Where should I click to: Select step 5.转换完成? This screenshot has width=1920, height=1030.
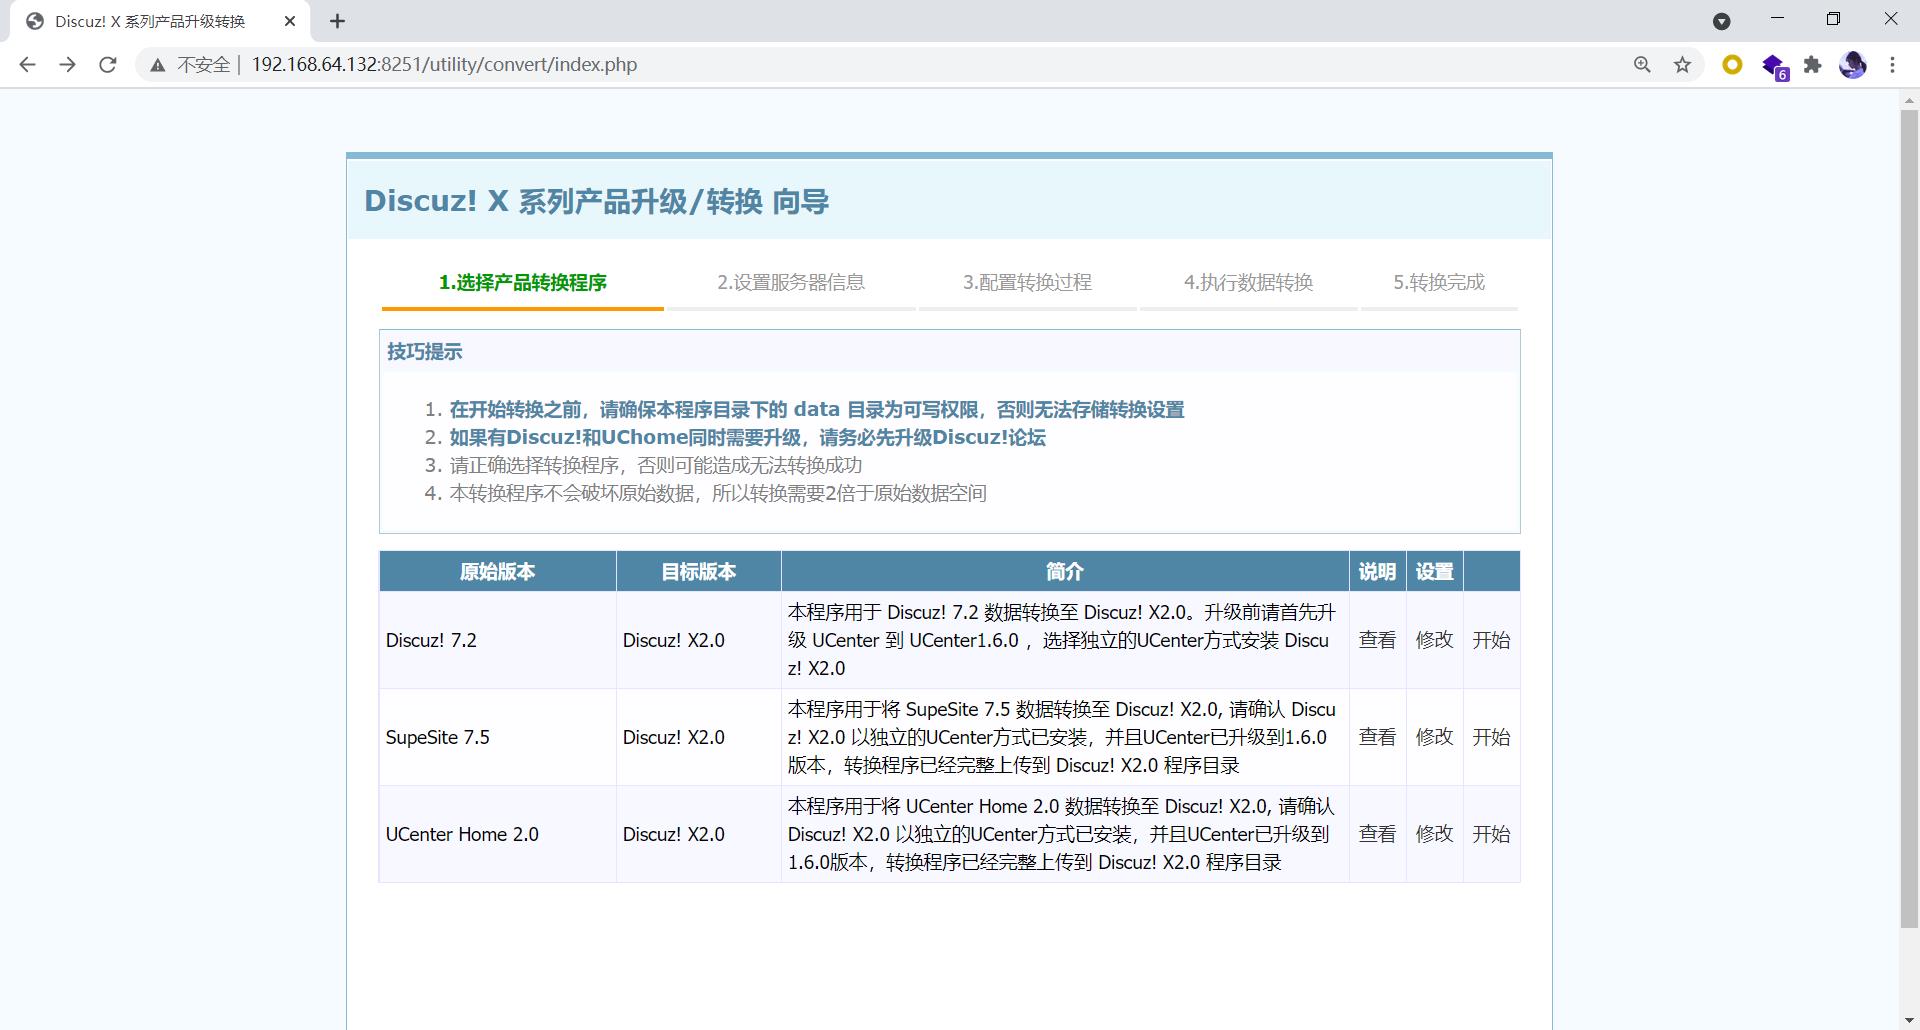point(1439,283)
